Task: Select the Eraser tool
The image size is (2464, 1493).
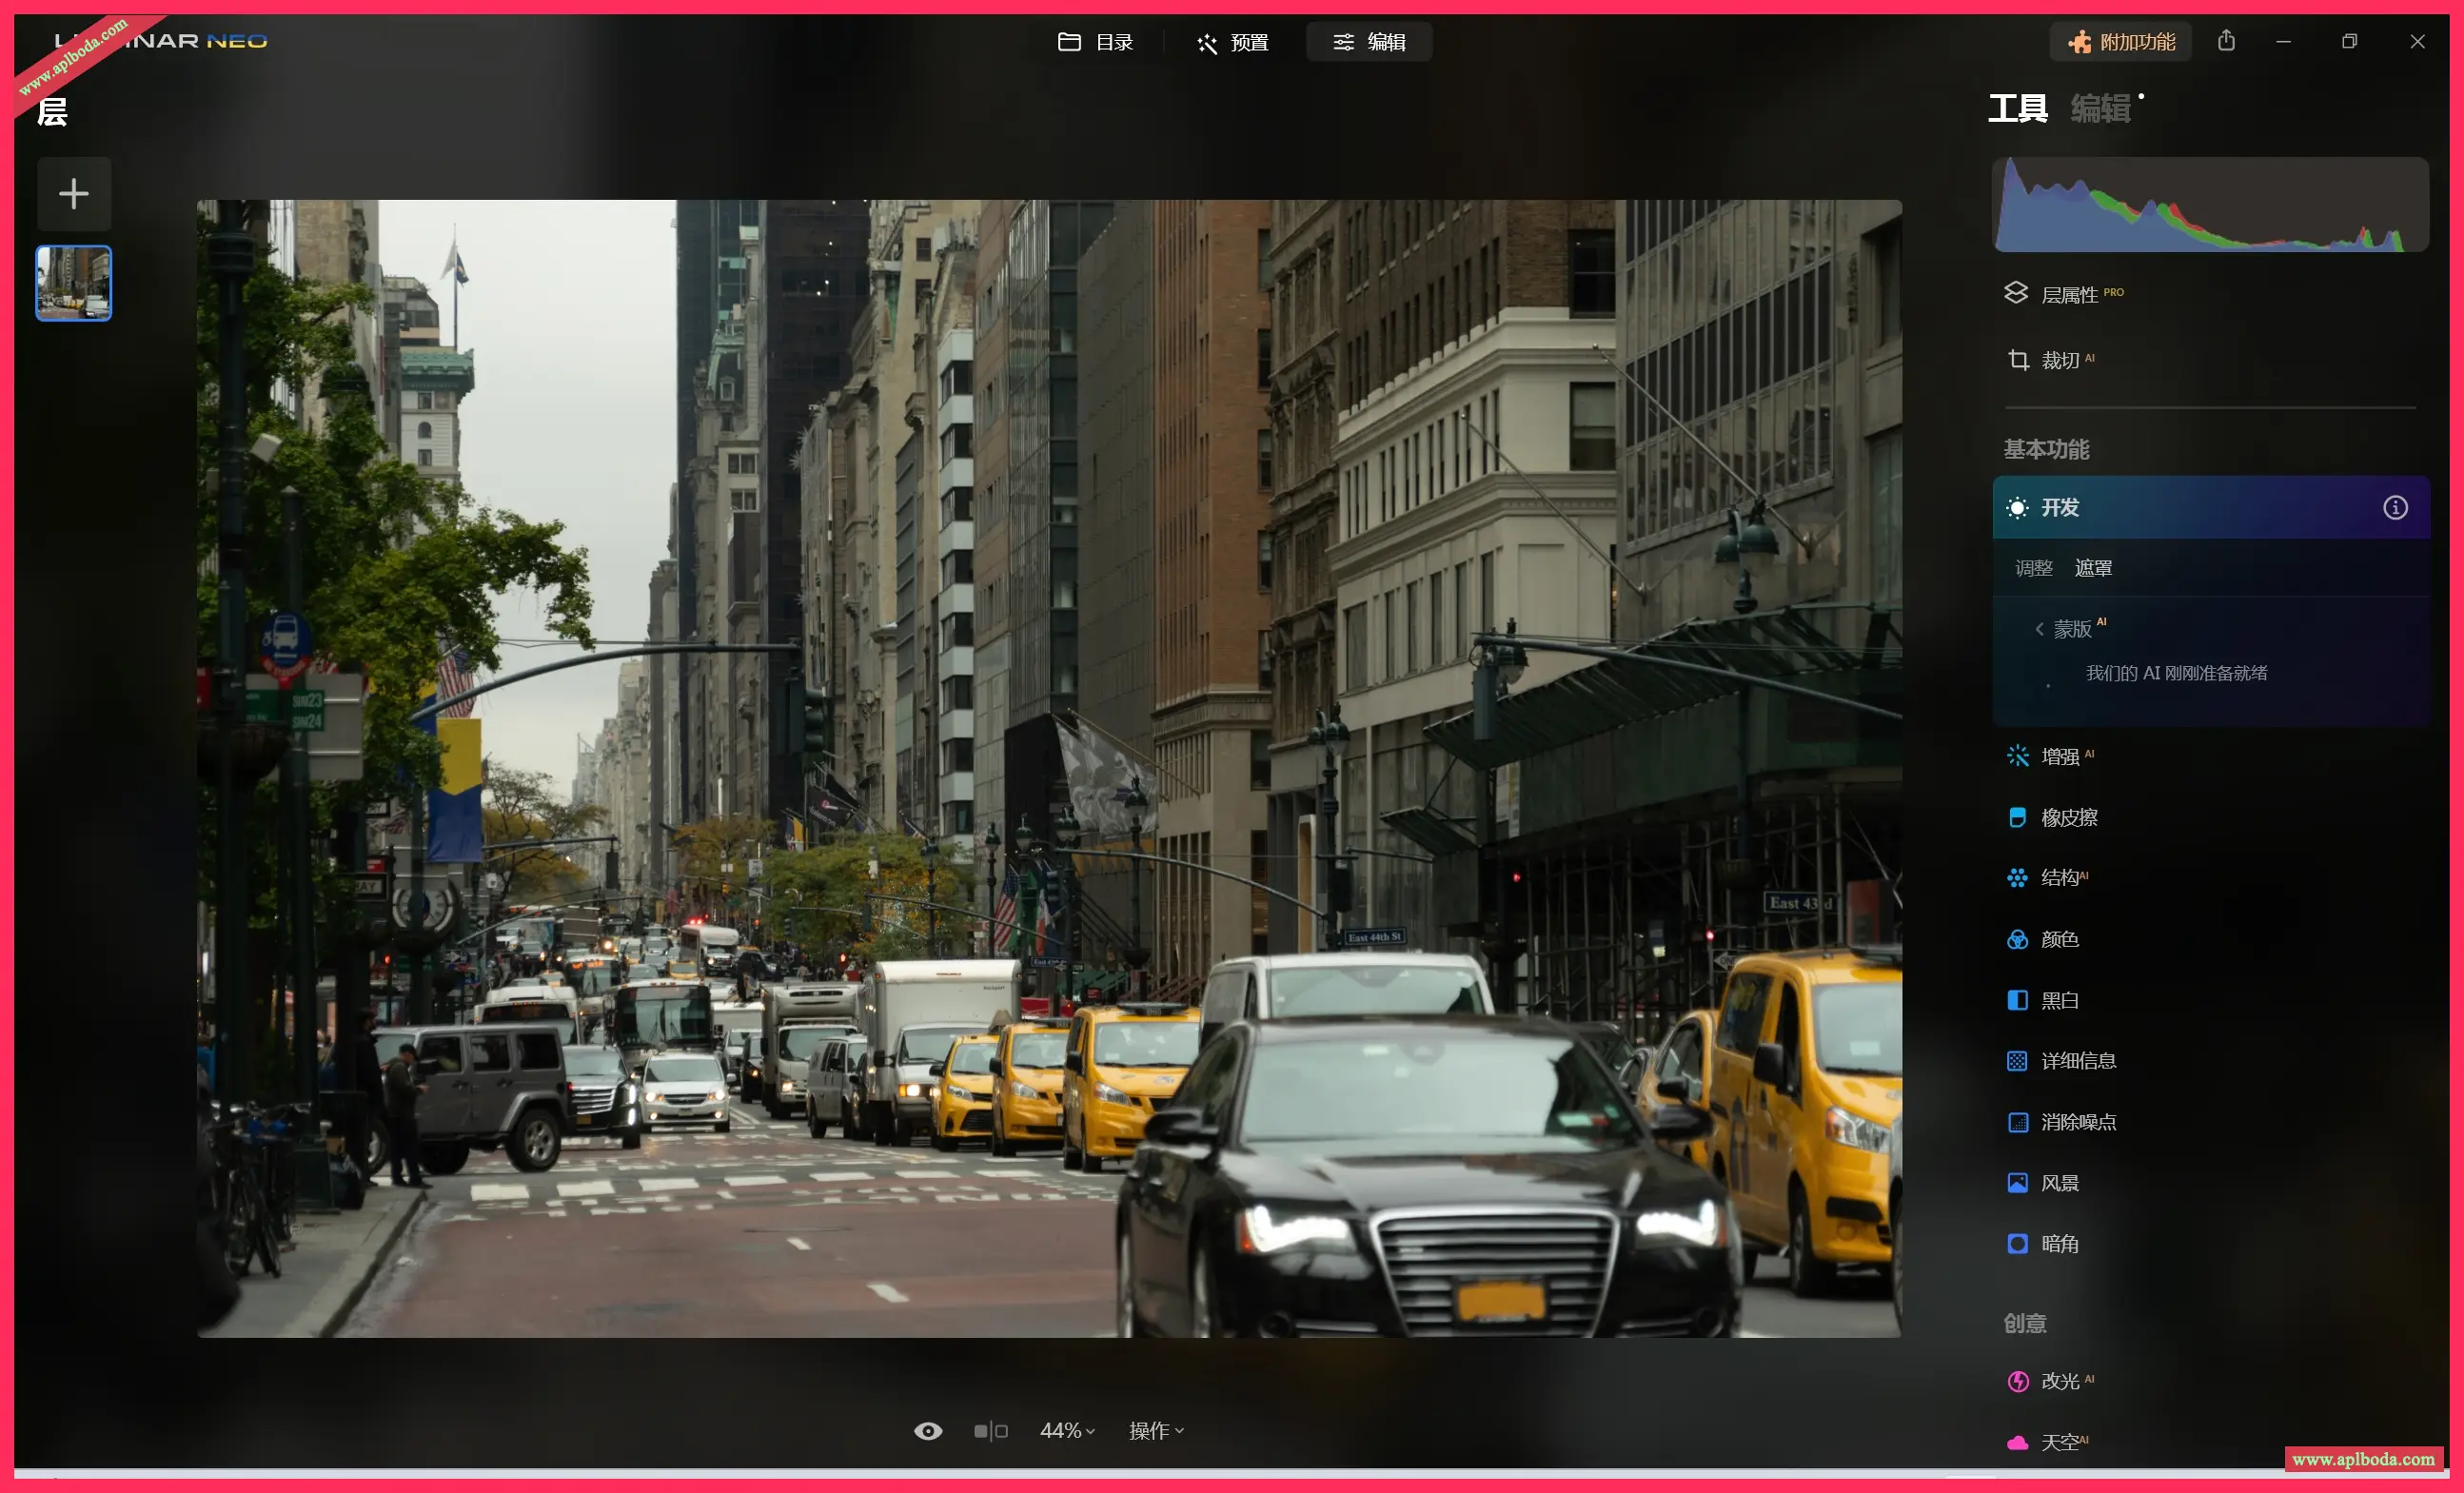Action: (2068, 818)
